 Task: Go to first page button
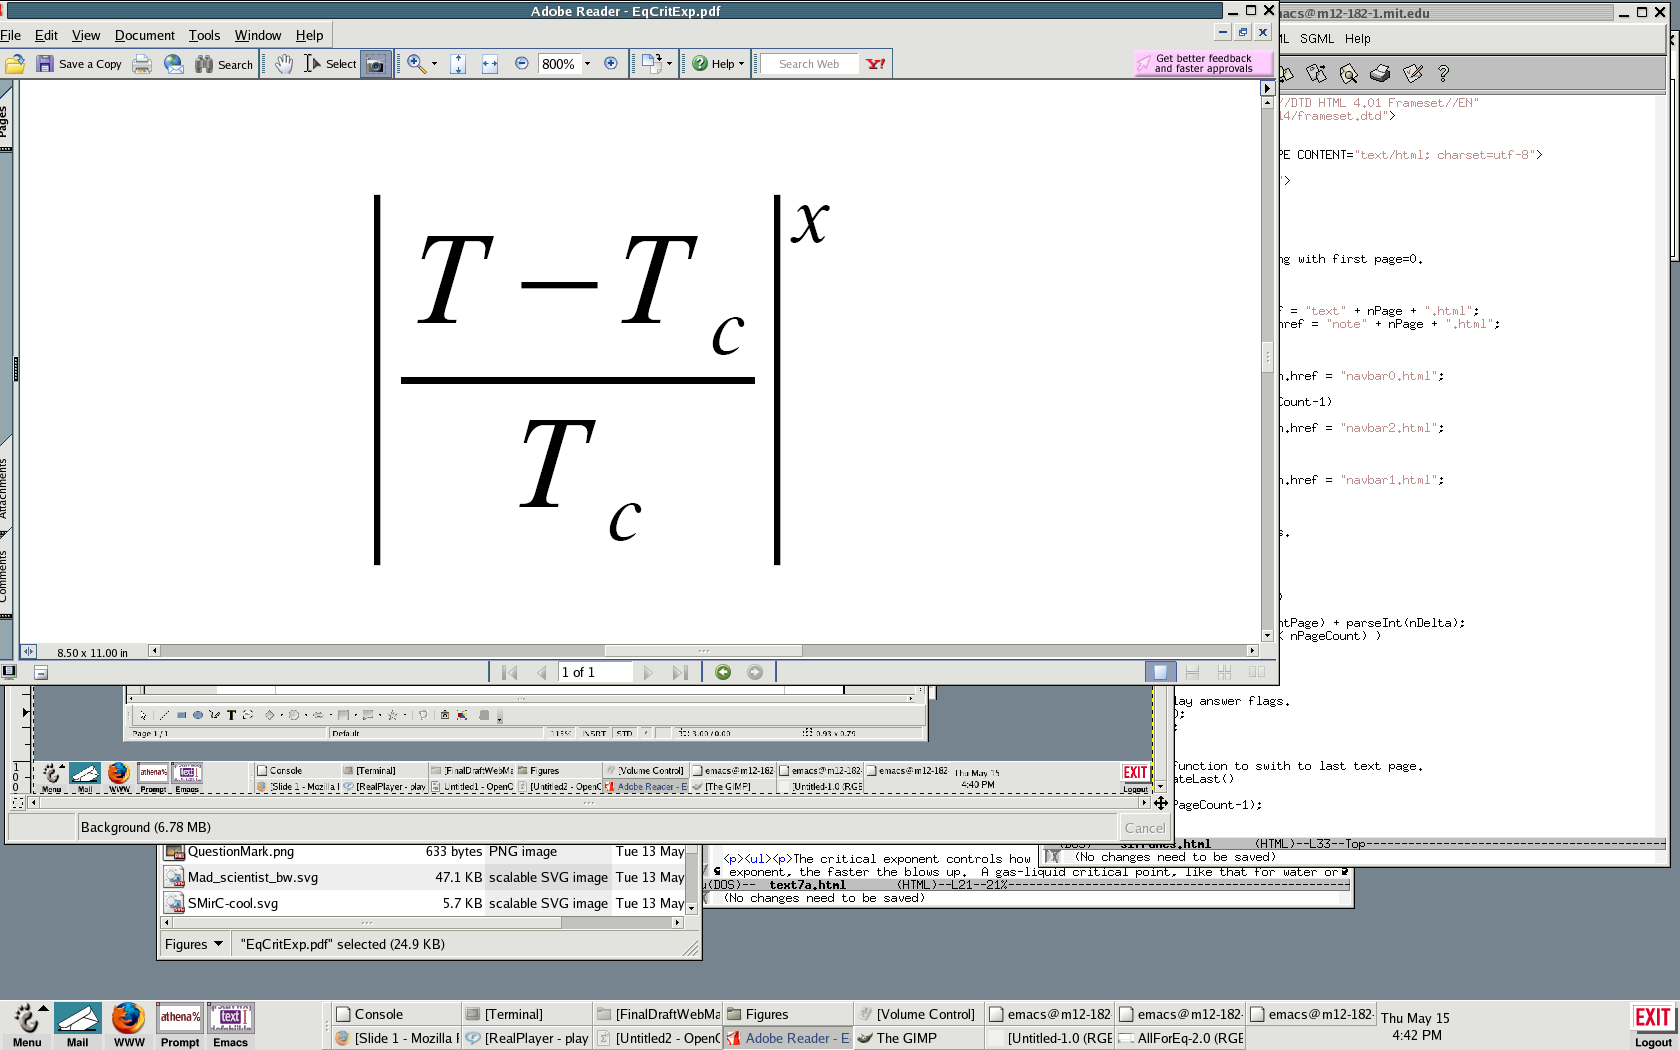tap(509, 673)
